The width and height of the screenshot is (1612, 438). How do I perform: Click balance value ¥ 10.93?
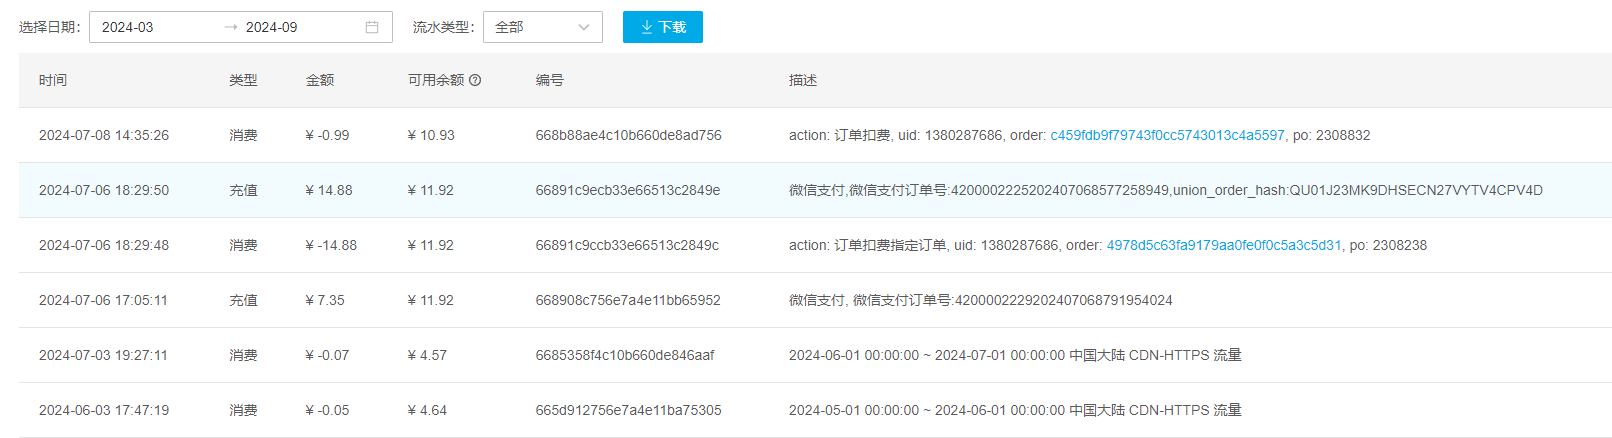[x=431, y=135]
